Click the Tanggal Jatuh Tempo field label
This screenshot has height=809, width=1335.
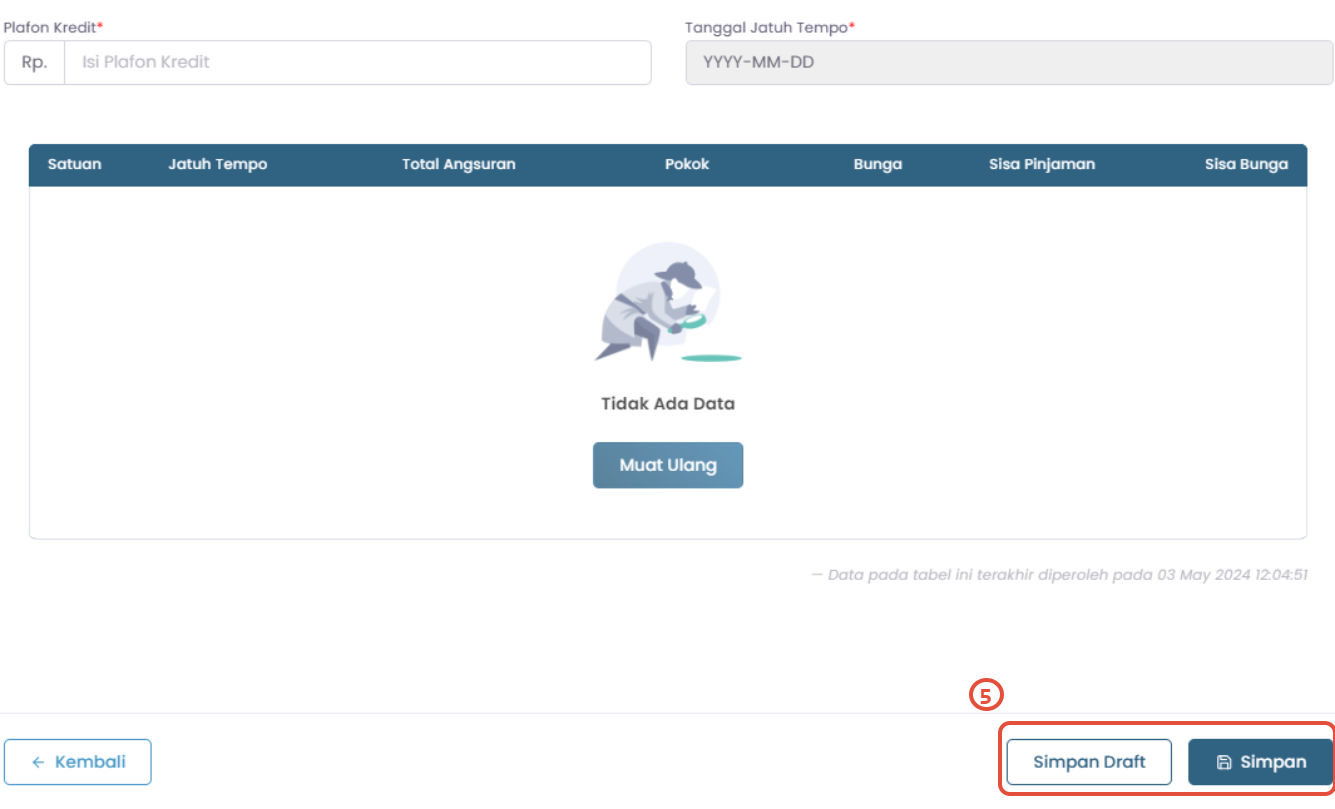pos(770,27)
